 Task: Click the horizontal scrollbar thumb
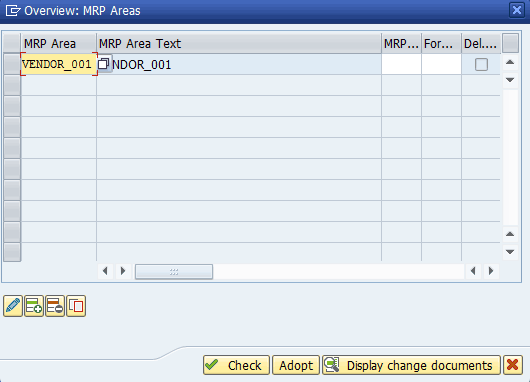(174, 271)
